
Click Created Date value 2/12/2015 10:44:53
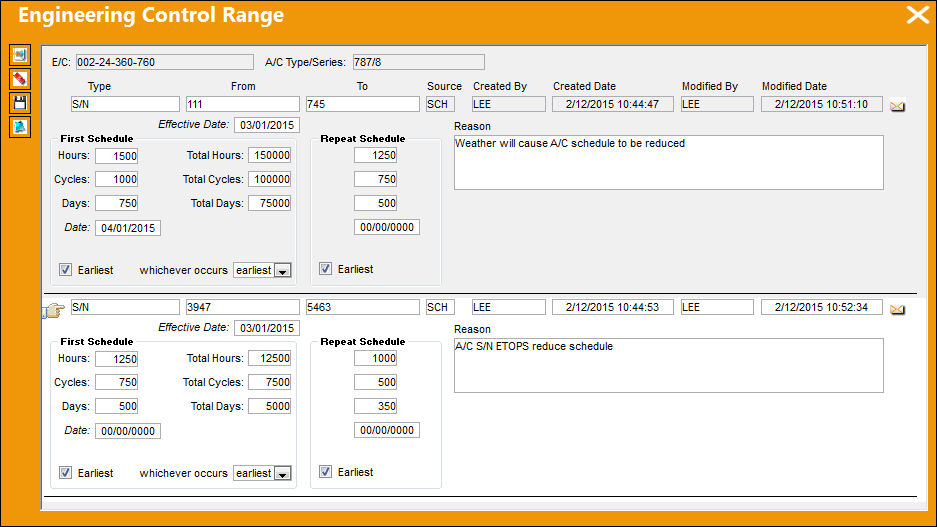pyautogui.click(x=613, y=307)
